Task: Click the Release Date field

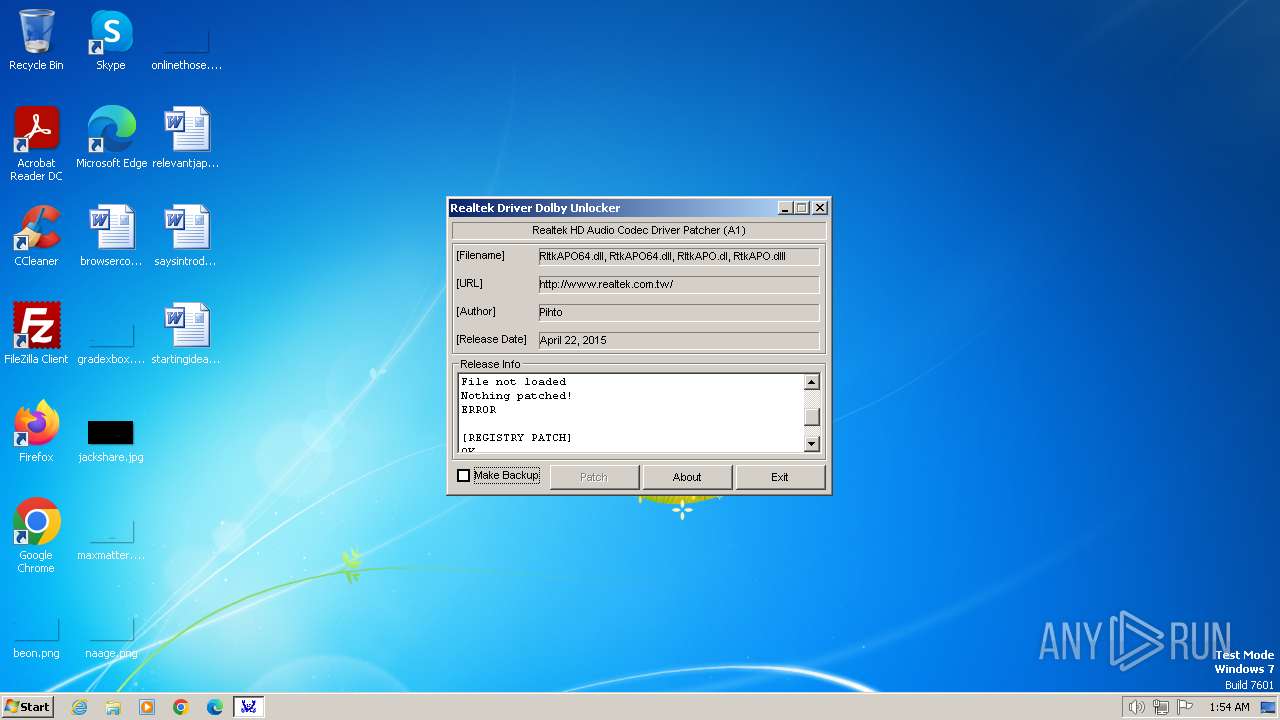Action: [x=679, y=340]
